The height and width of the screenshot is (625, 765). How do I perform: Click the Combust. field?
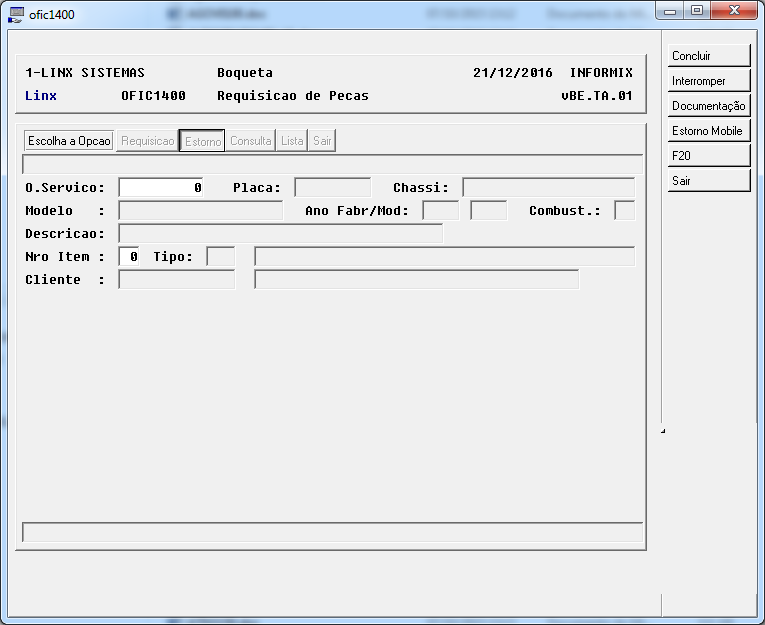[x=624, y=210]
